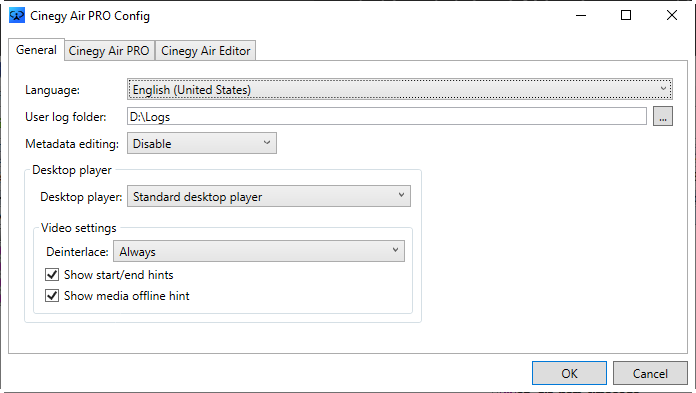The image size is (696, 393).
Task: Browse for log folder with ellipsis button
Action: point(663,116)
